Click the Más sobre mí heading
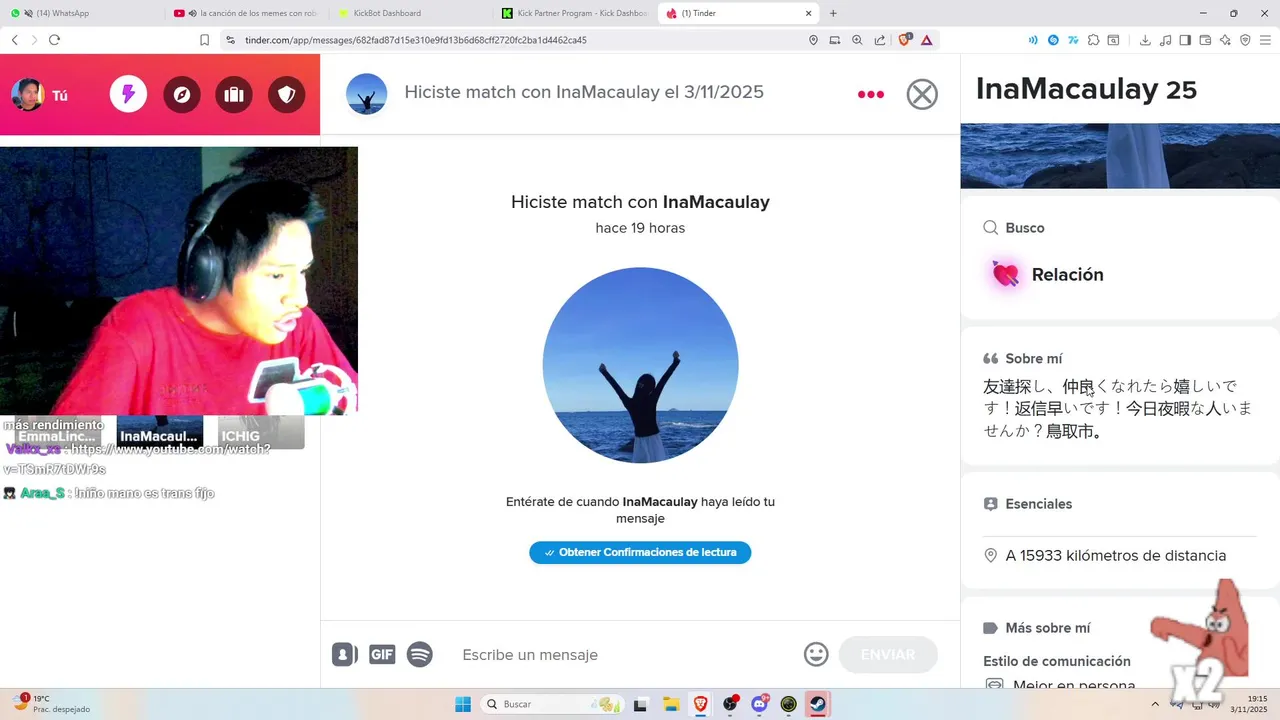This screenshot has height=720, width=1280. pyautogui.click(x=1048, y=628)
